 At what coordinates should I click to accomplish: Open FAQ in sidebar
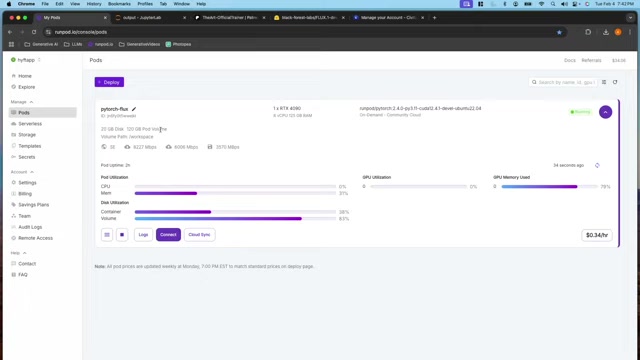(x=23, y=275)
